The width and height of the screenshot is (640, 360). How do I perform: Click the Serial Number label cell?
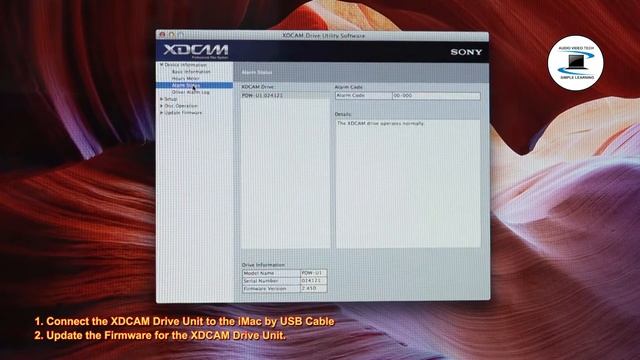click(x=271, y=281)
